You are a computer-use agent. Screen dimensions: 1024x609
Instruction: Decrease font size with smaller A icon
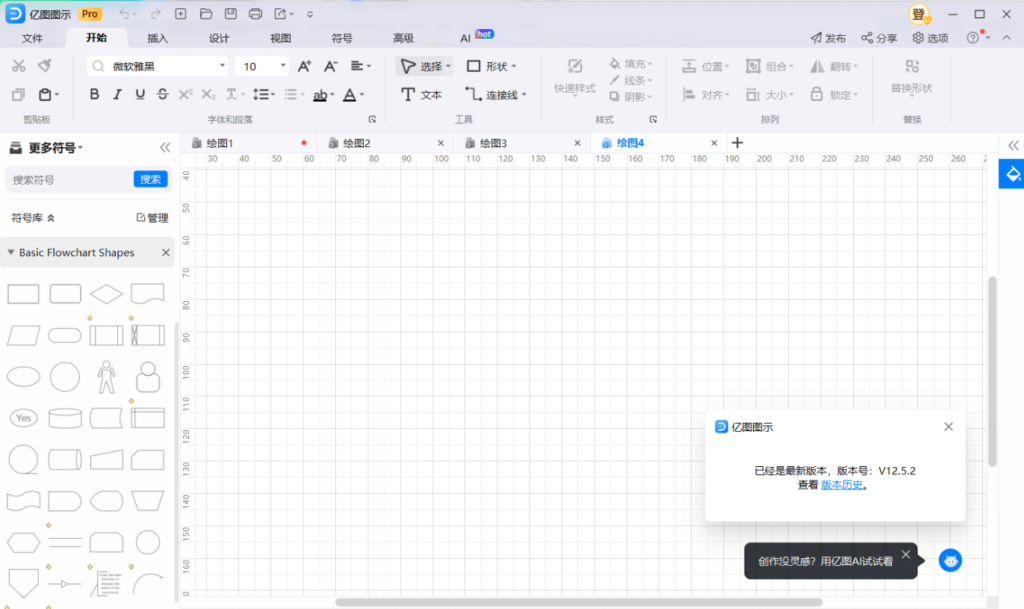[330, 66]
